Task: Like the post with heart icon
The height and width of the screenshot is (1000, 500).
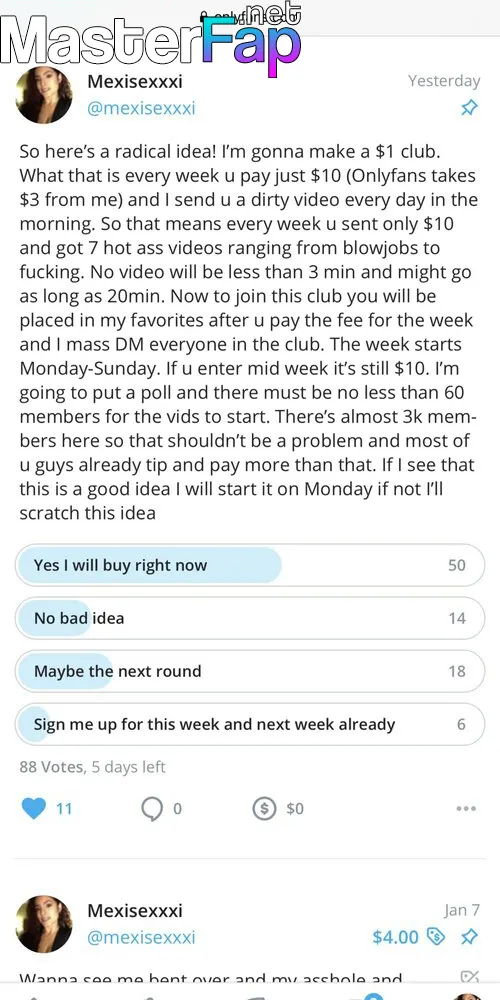Action: pyautogui.click(x=34, y=809)
